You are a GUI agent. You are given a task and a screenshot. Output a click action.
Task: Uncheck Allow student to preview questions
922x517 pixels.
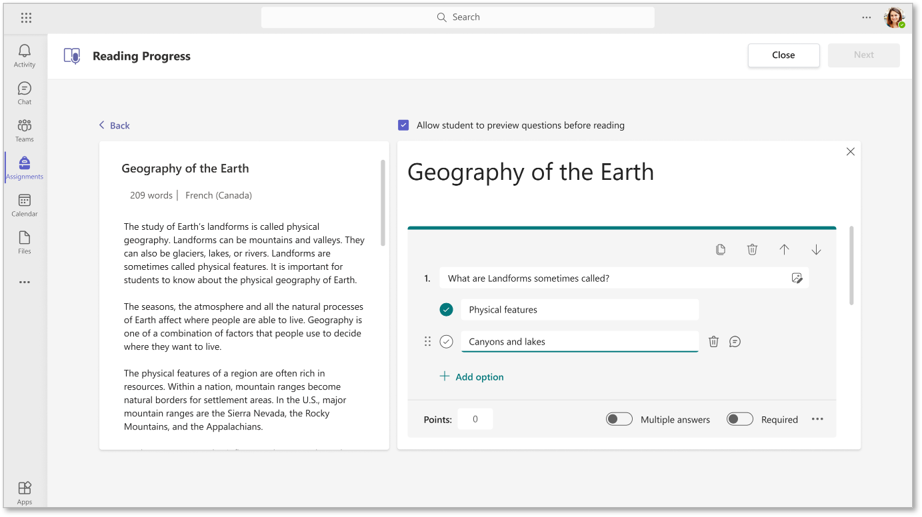[403, 125]
